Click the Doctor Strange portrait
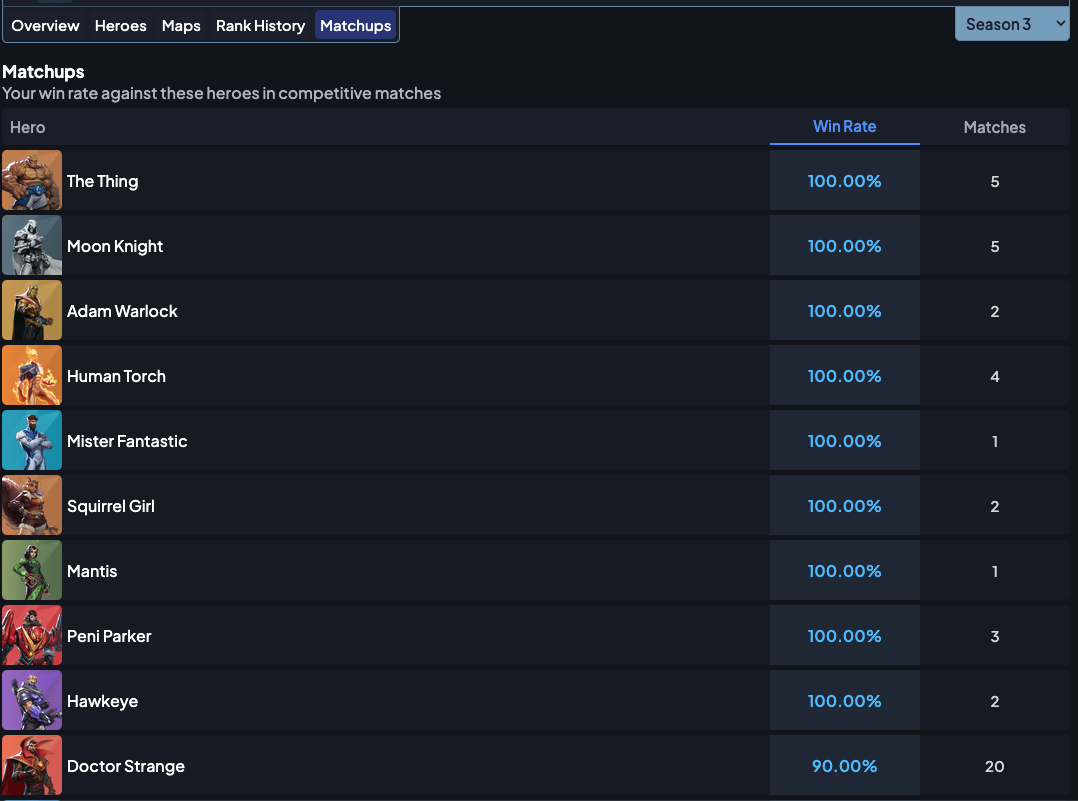 (32, 765)
